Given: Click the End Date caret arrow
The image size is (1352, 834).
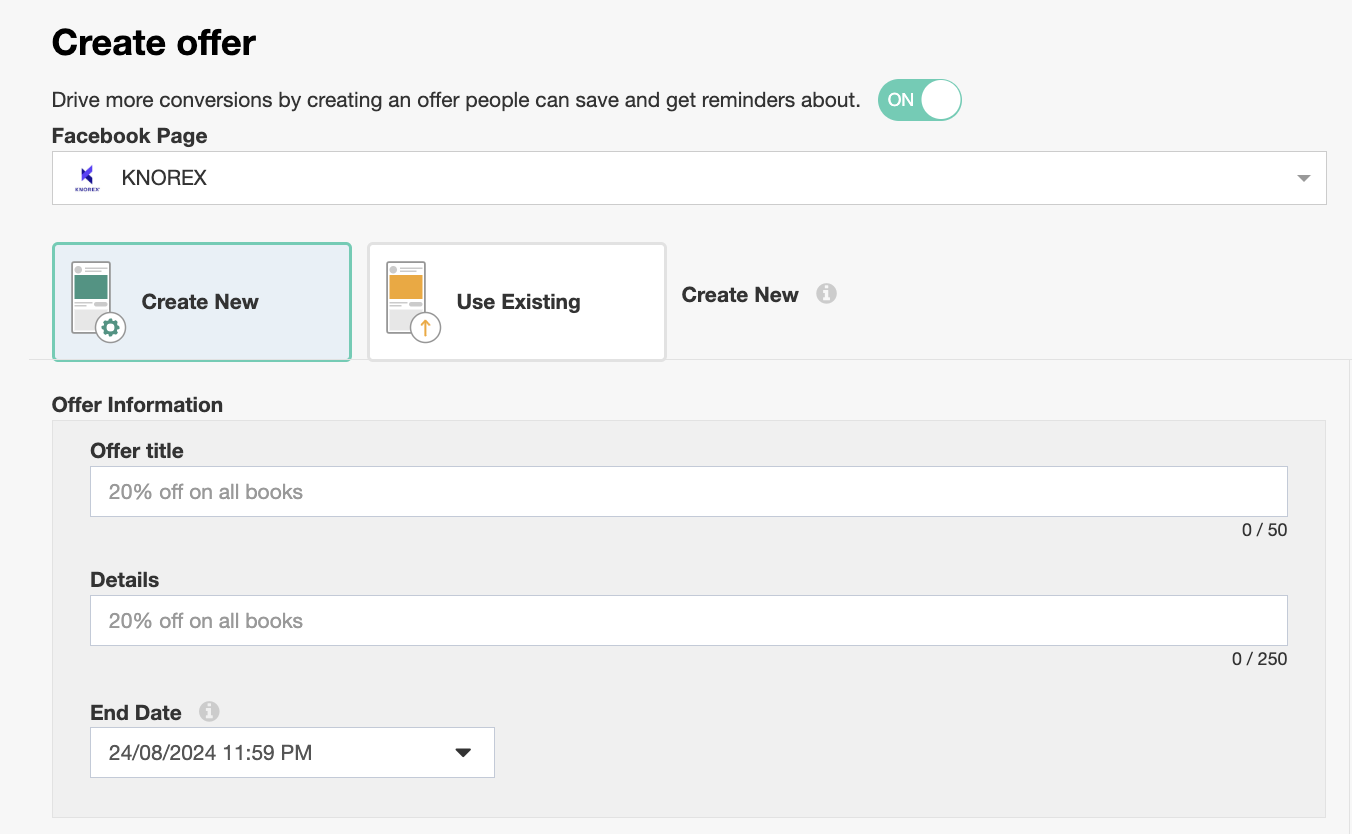Looking at the screenshot, I should pos(463,753).
